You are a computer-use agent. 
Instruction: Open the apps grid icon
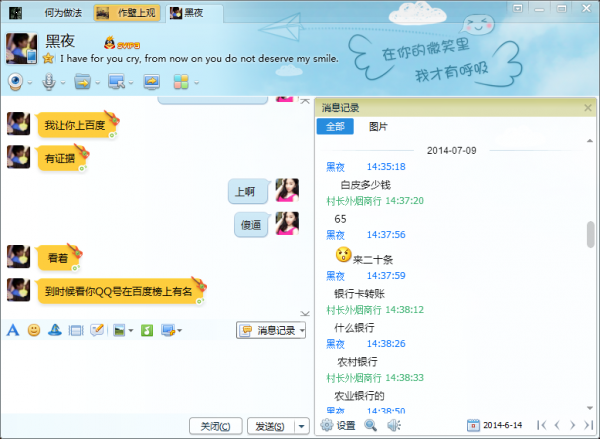(181, 82)
